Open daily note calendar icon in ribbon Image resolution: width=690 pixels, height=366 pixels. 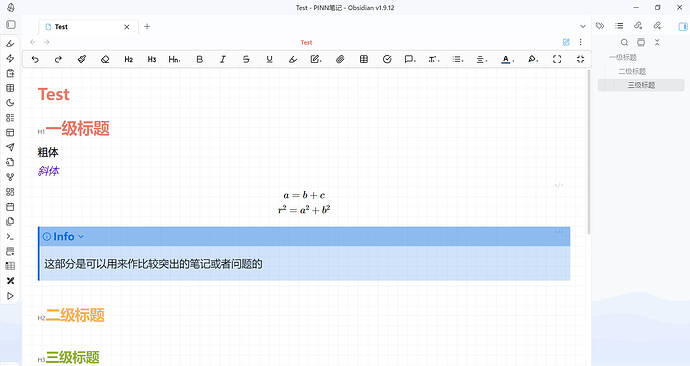coord(10,207)
